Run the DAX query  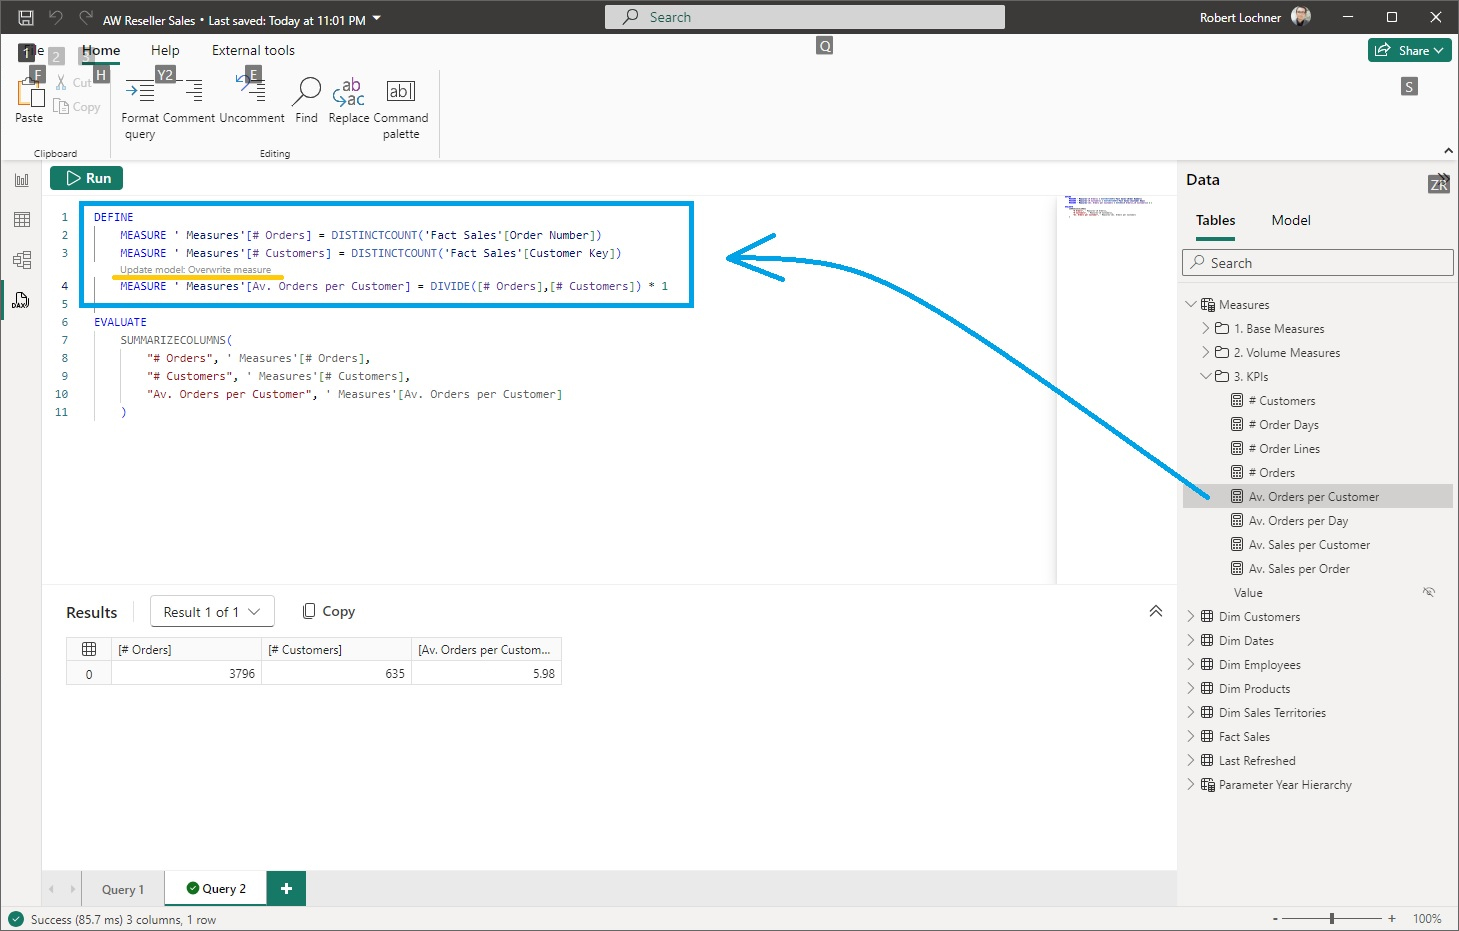(x=86, y=177)
